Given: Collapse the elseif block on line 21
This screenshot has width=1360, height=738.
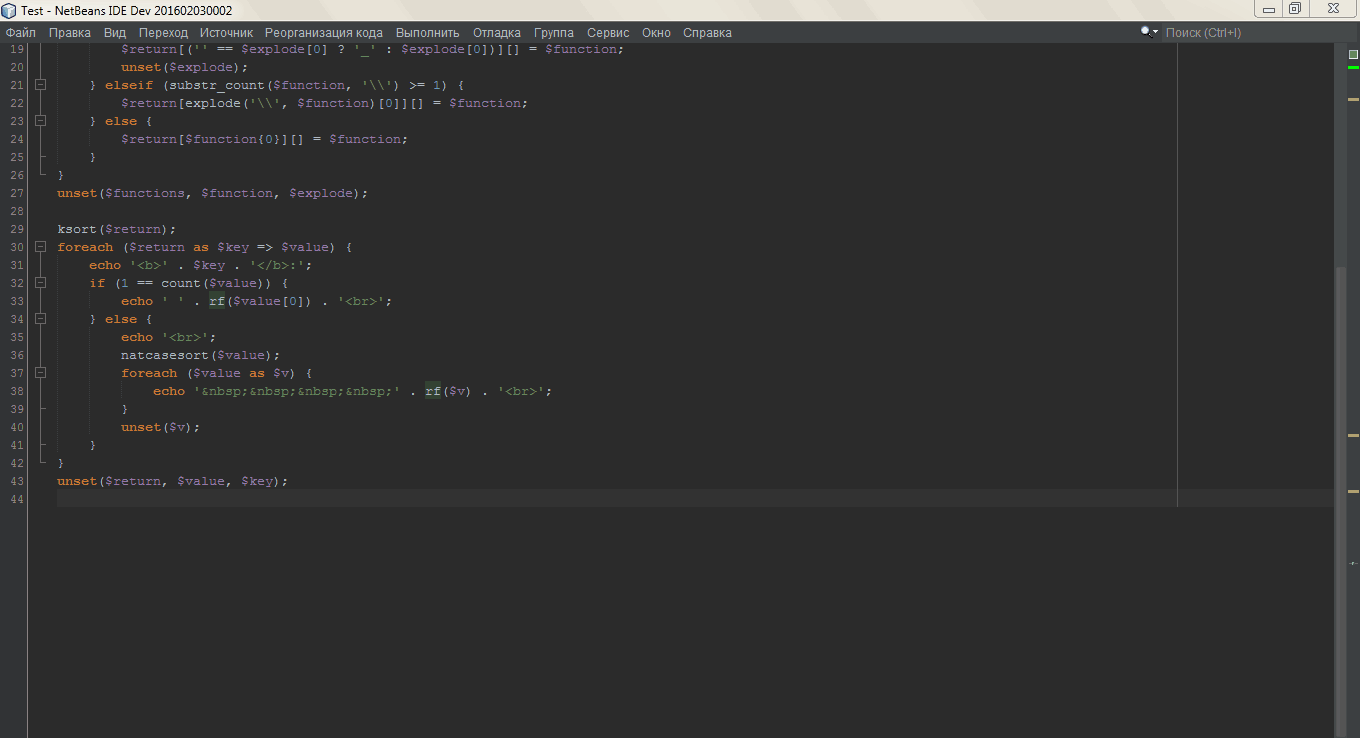Looking at the screenshot, I should tap(41, 85).
